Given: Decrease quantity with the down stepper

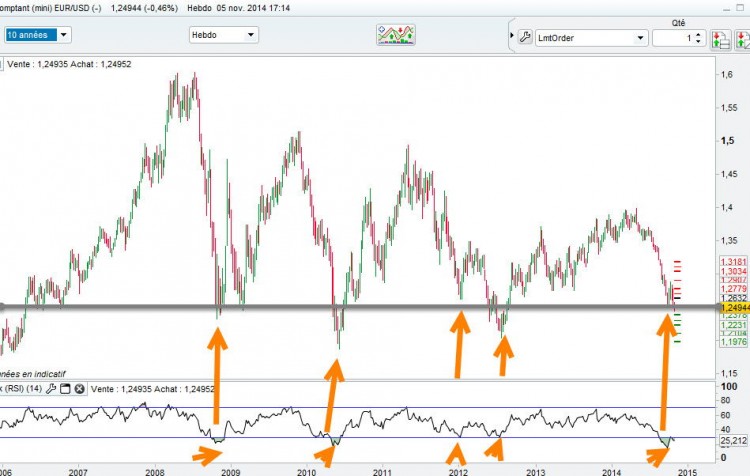Looking at the screenshot, I should click(x=698, y=41).
